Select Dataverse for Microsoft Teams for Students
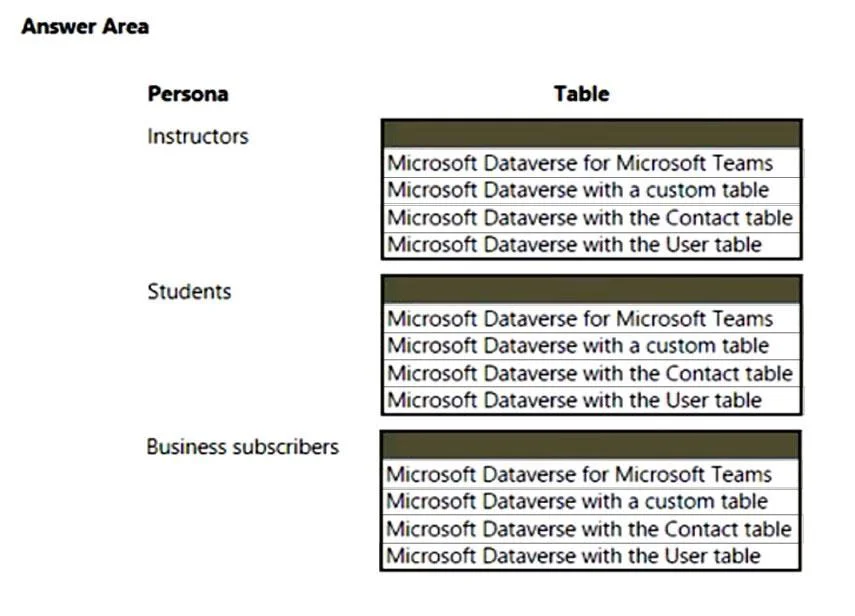The image size is (855, 616). point(592,318)
